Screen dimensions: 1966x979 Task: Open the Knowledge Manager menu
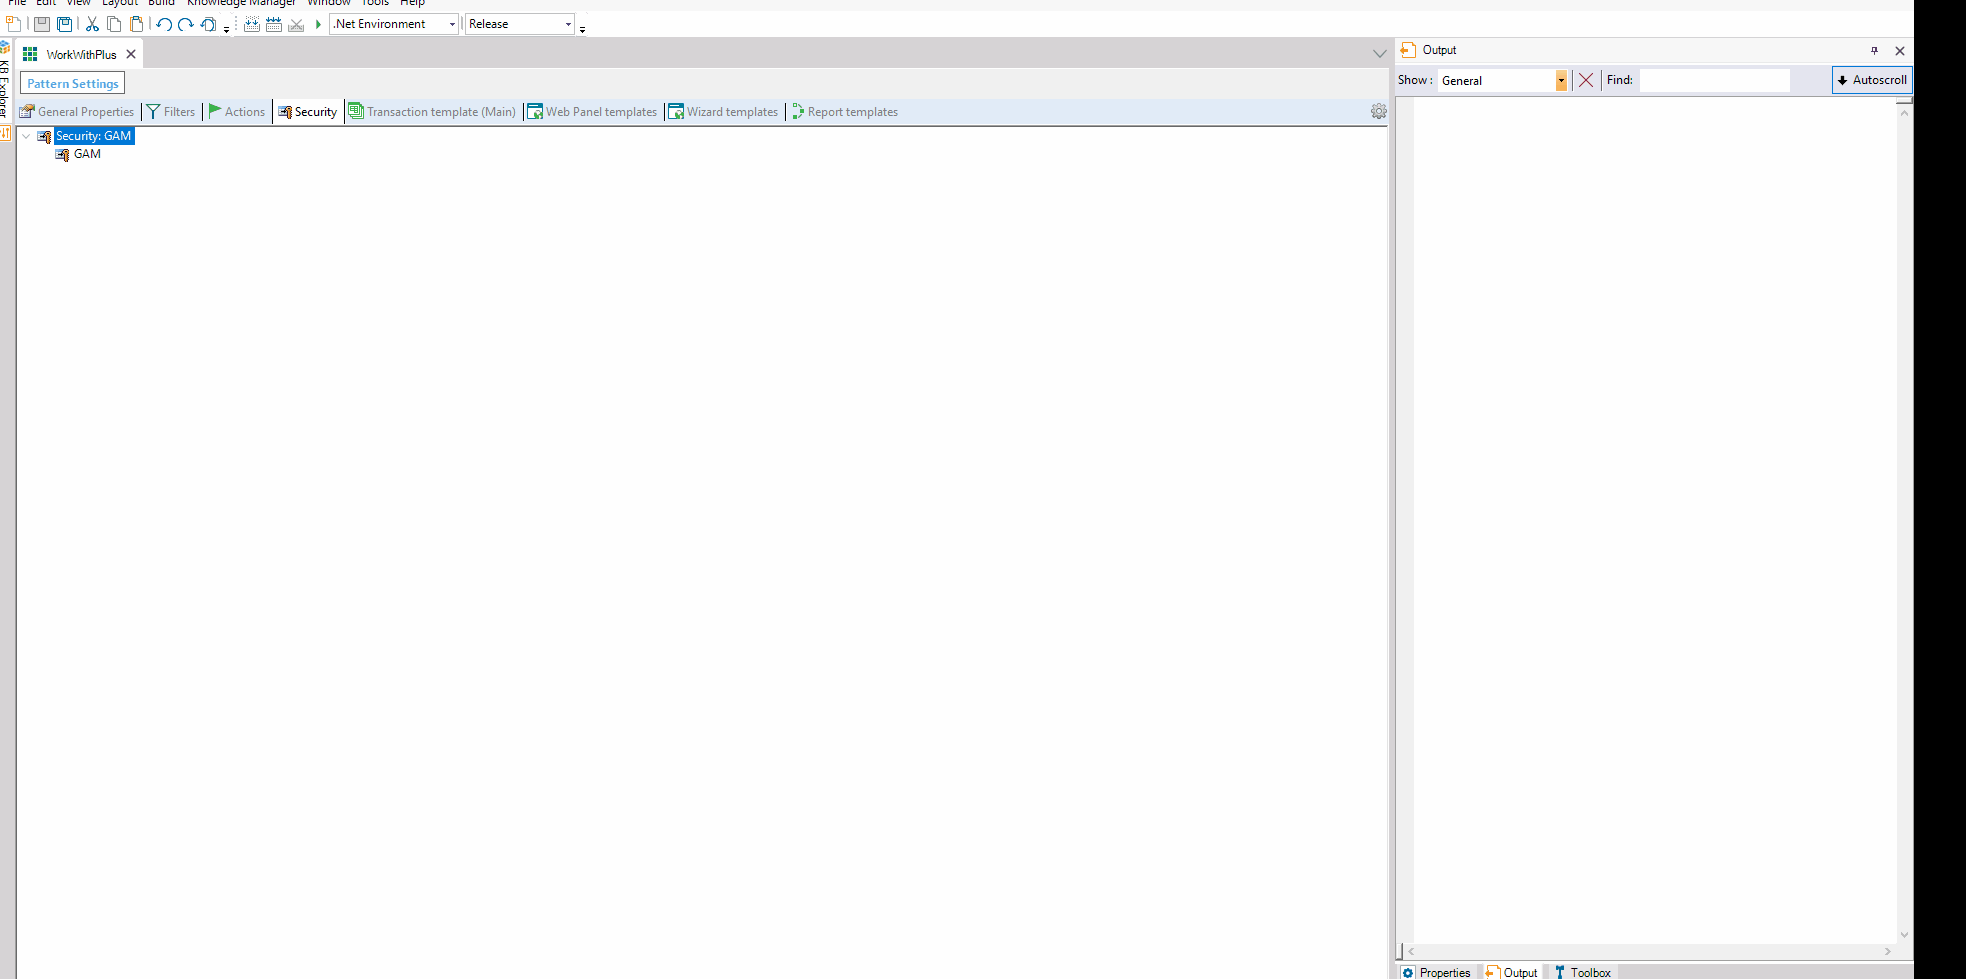pyautogui.click(x=241, y=3)
